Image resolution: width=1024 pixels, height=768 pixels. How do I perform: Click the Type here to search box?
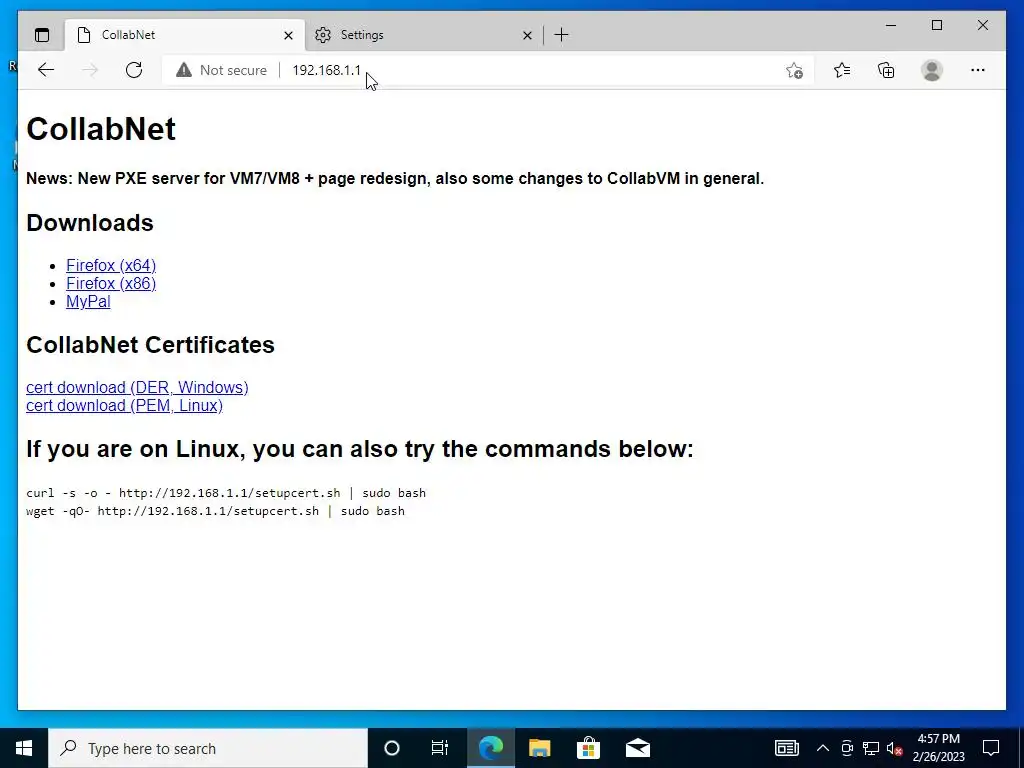(208, 748)
